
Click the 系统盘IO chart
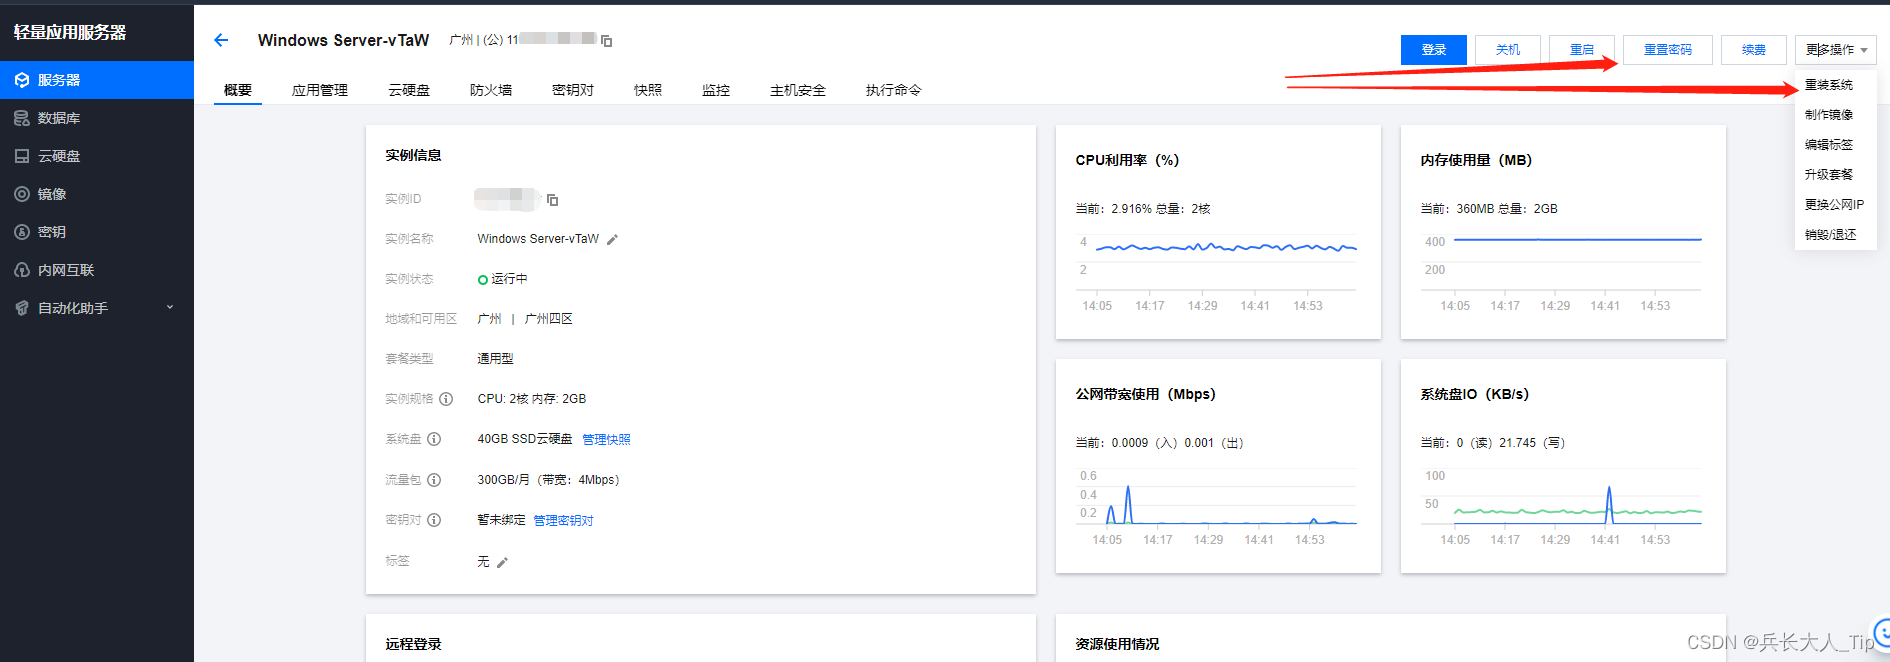click(x=1563, y=507)
